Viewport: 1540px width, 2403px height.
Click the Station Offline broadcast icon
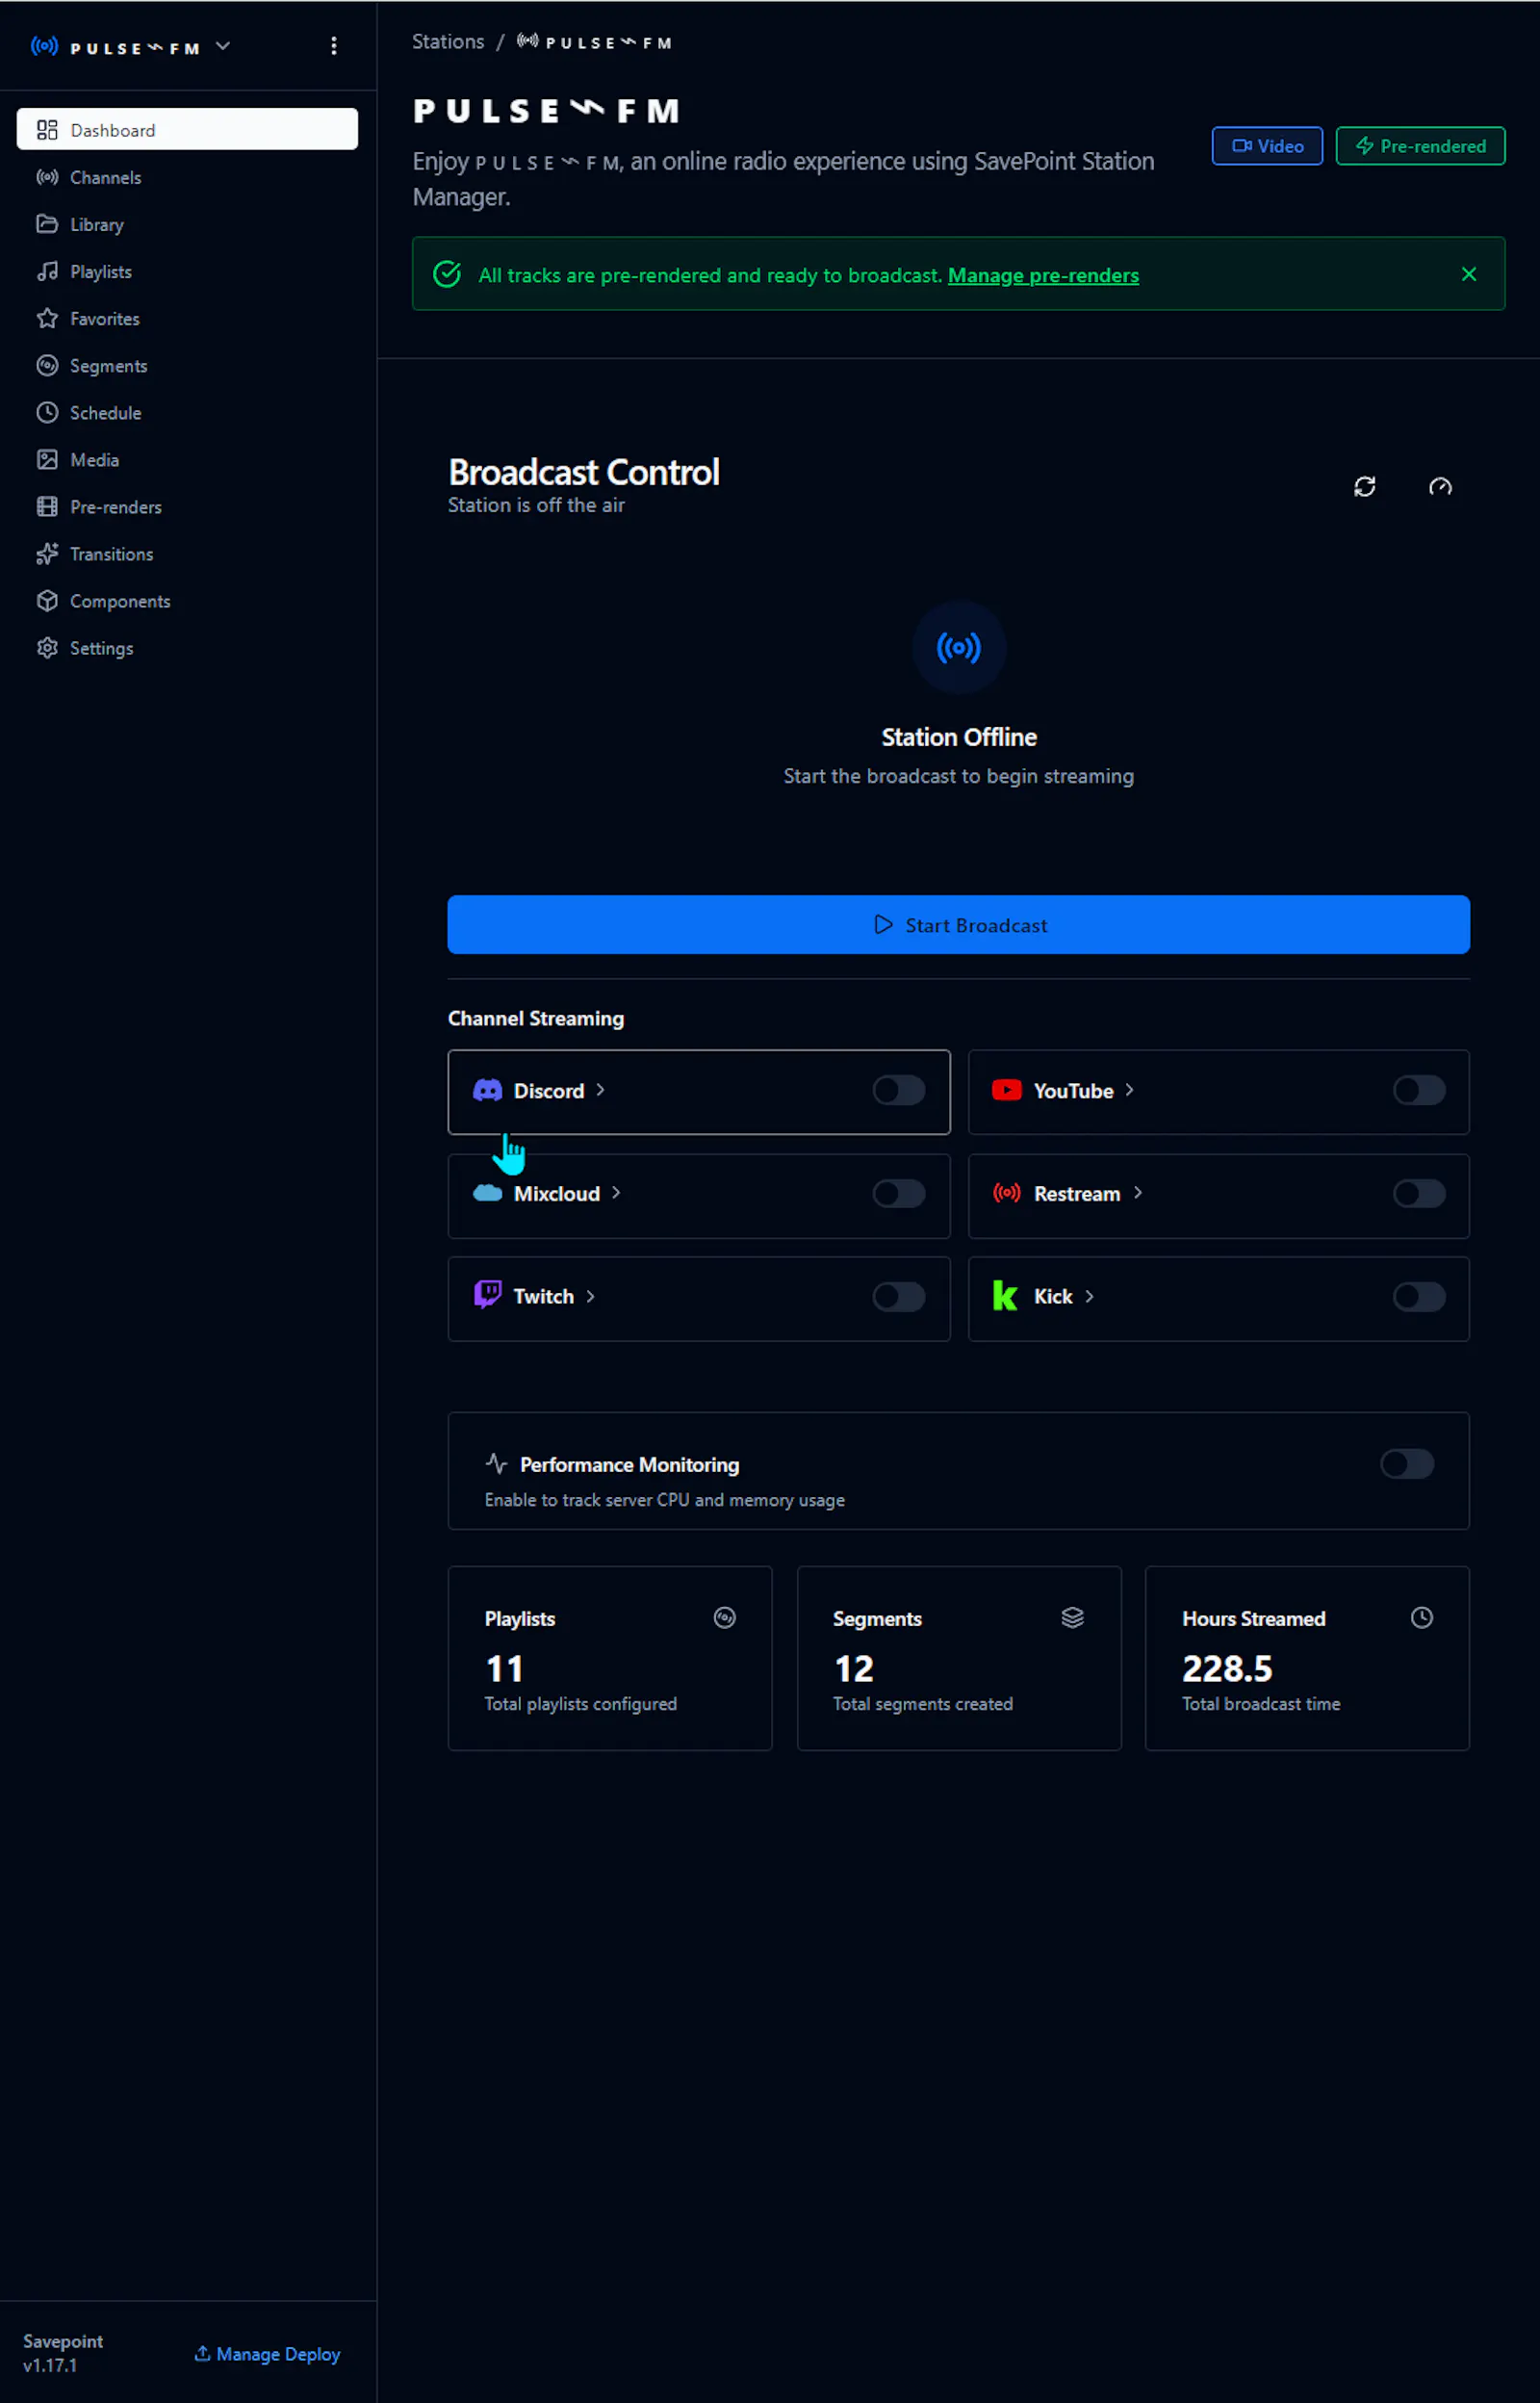(958, 647)
